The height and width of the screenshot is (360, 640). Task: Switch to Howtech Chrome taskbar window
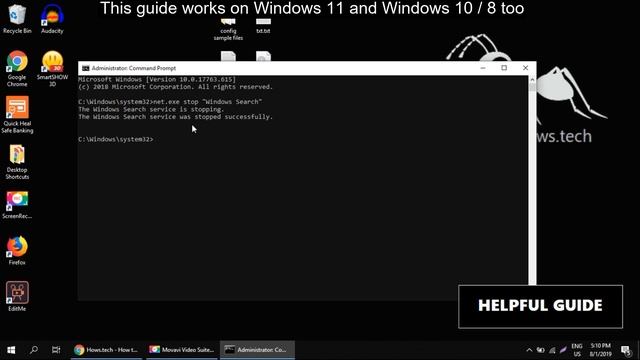tap(106, 350)
